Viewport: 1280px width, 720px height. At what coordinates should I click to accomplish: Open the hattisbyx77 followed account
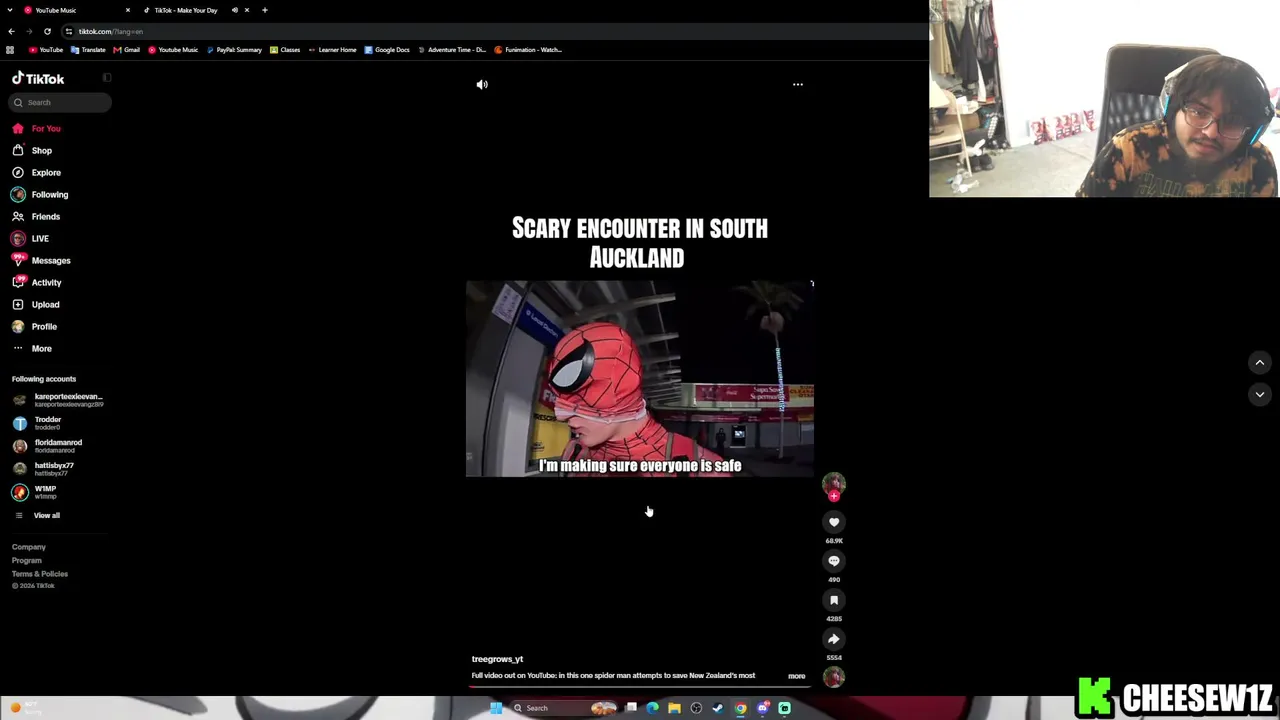[x=43, y=469]
